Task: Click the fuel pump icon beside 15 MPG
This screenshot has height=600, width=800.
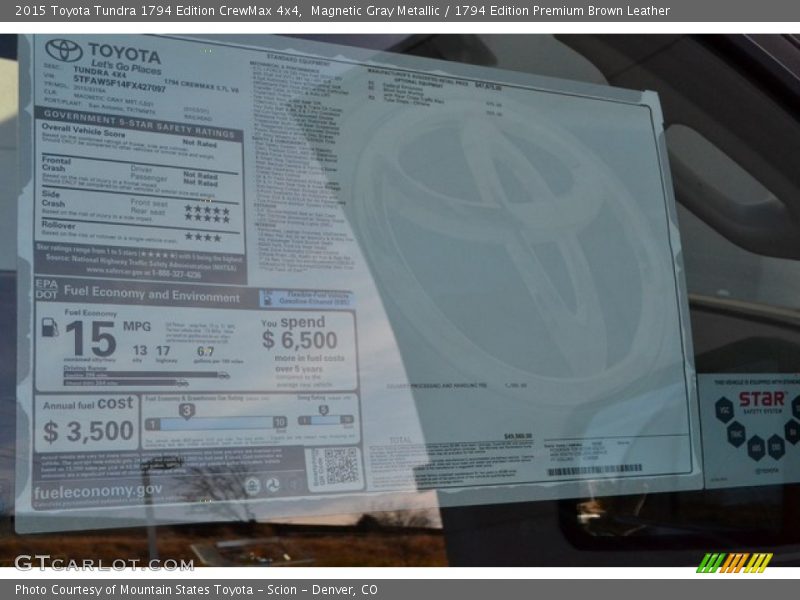Action: [49, 327]
